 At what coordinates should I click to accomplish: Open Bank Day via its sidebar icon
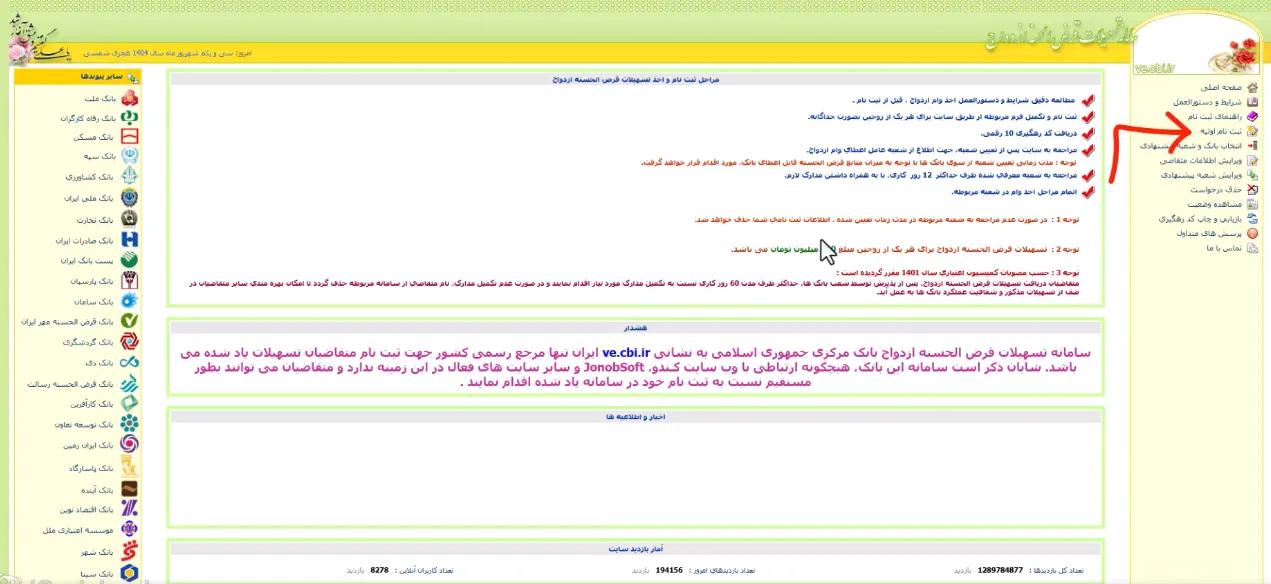[x=130, y=361]
